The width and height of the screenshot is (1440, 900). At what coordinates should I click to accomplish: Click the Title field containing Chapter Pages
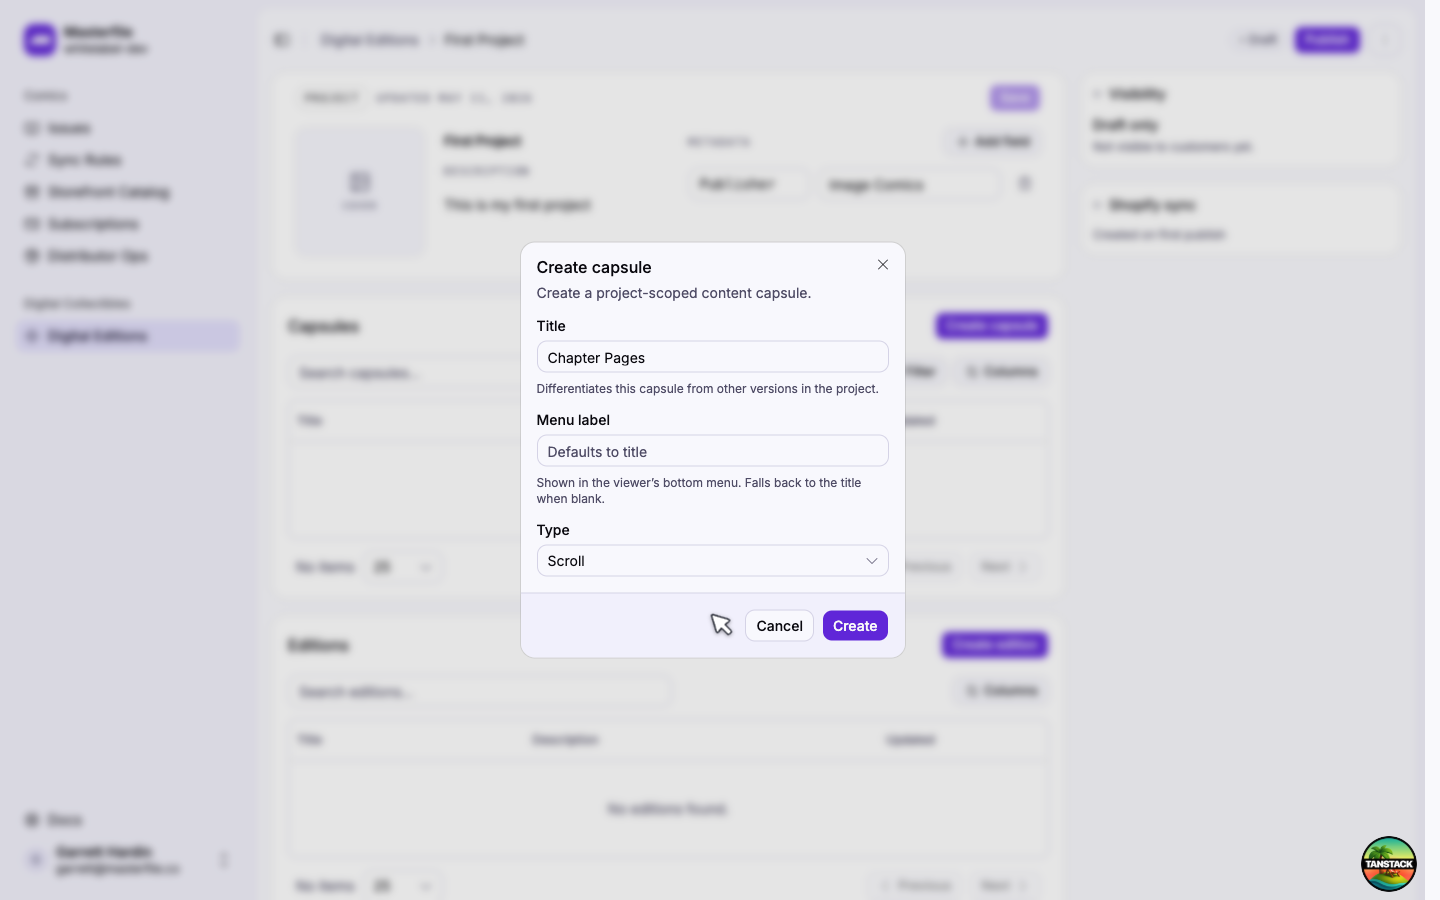tap(712, 357)
